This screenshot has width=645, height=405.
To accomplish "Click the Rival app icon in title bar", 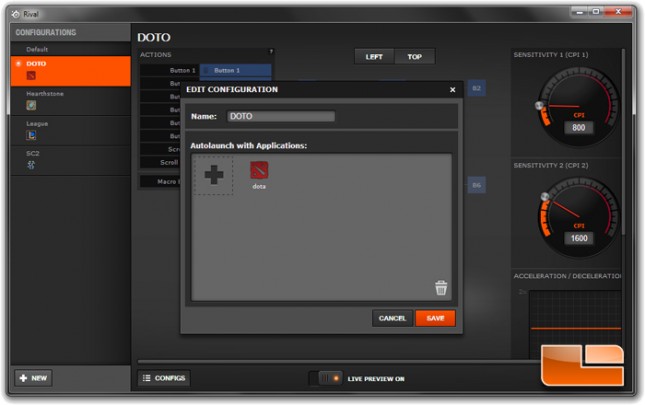I will pos(16,14).
